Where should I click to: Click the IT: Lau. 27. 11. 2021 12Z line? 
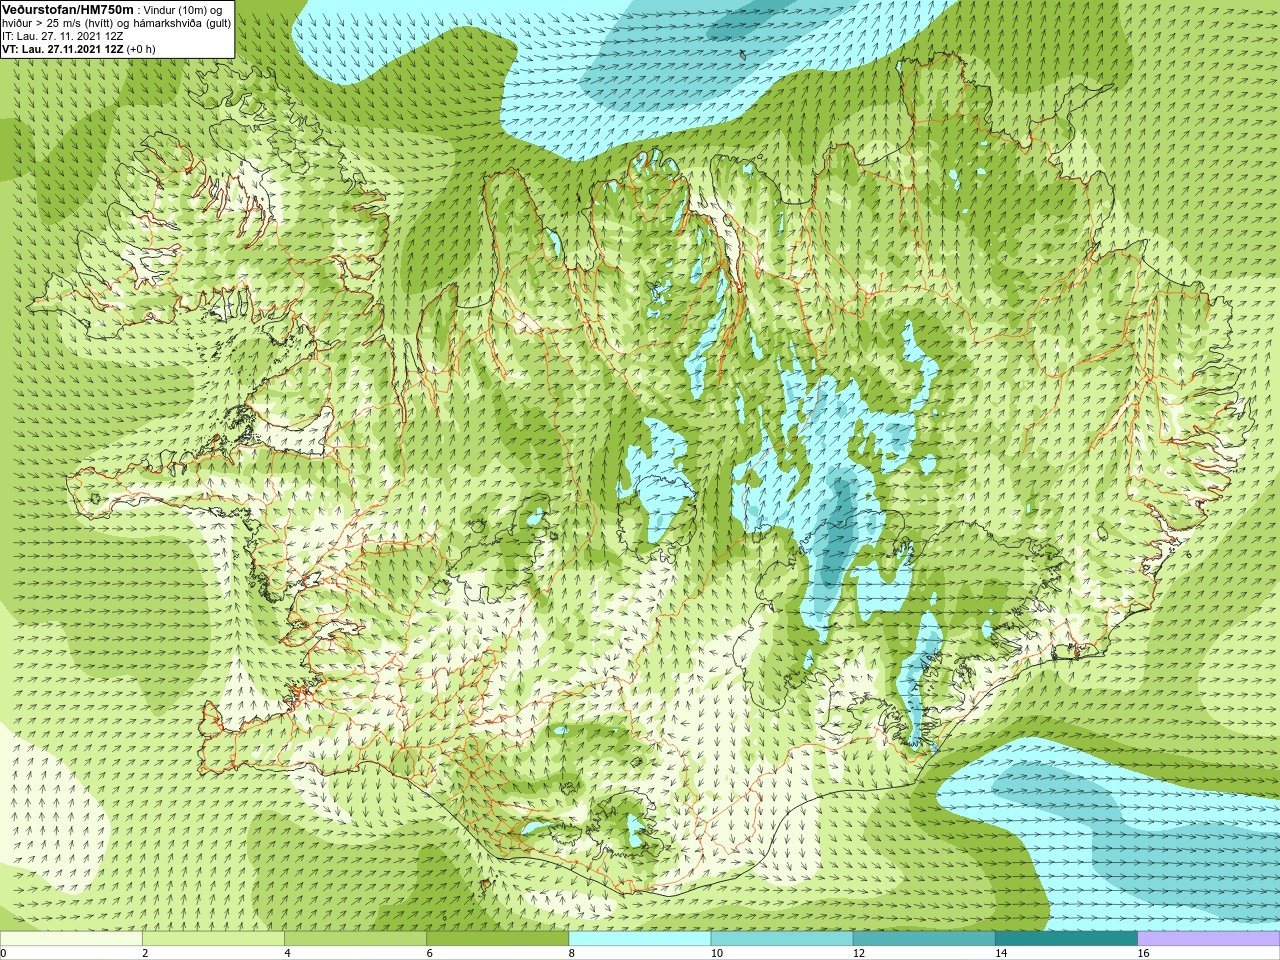tap(63, 36)
